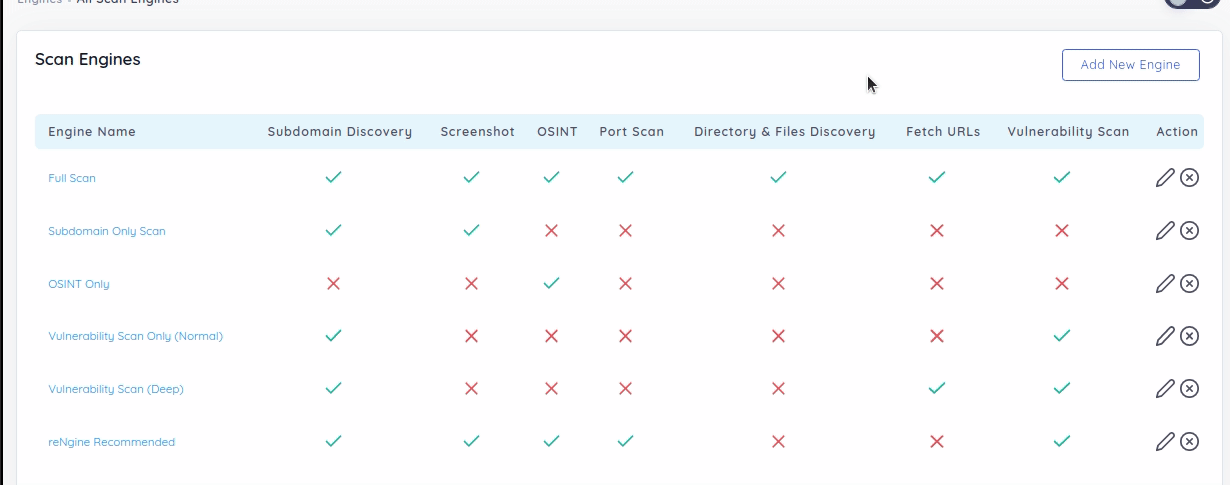1230x485 pixels.
Task: Click OSINT Only row OSINT checkmark
Action: (551, 284)
